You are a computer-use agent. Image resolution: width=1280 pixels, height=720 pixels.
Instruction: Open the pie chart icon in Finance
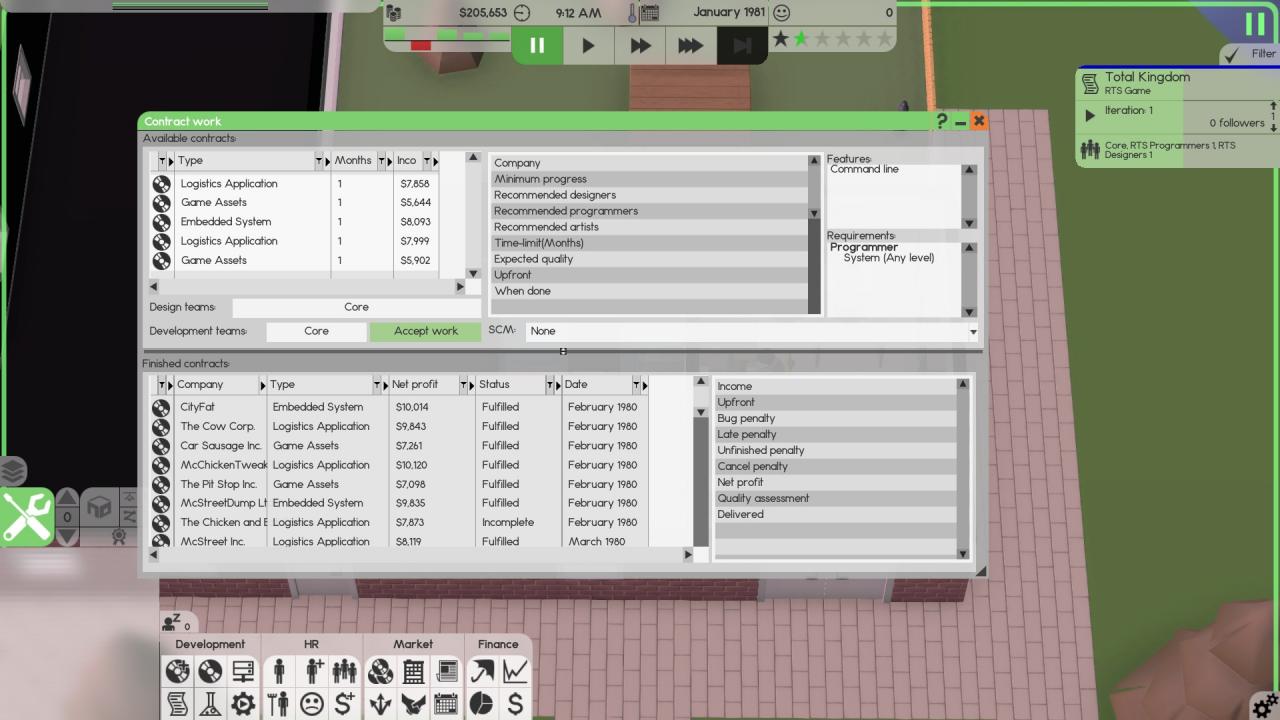click(482, 704)
